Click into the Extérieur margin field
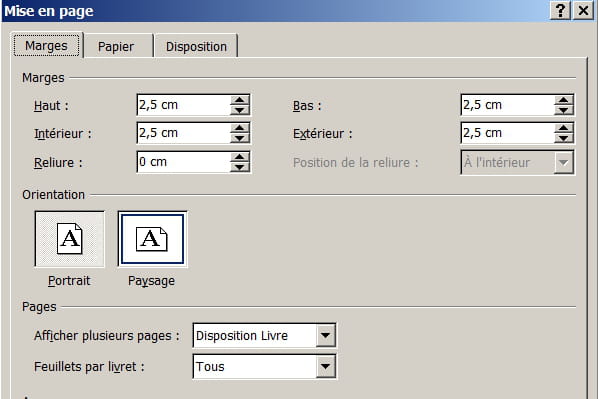Image resolution: width=598 pixels, height=399 pixels. click(x=508, y=133)
